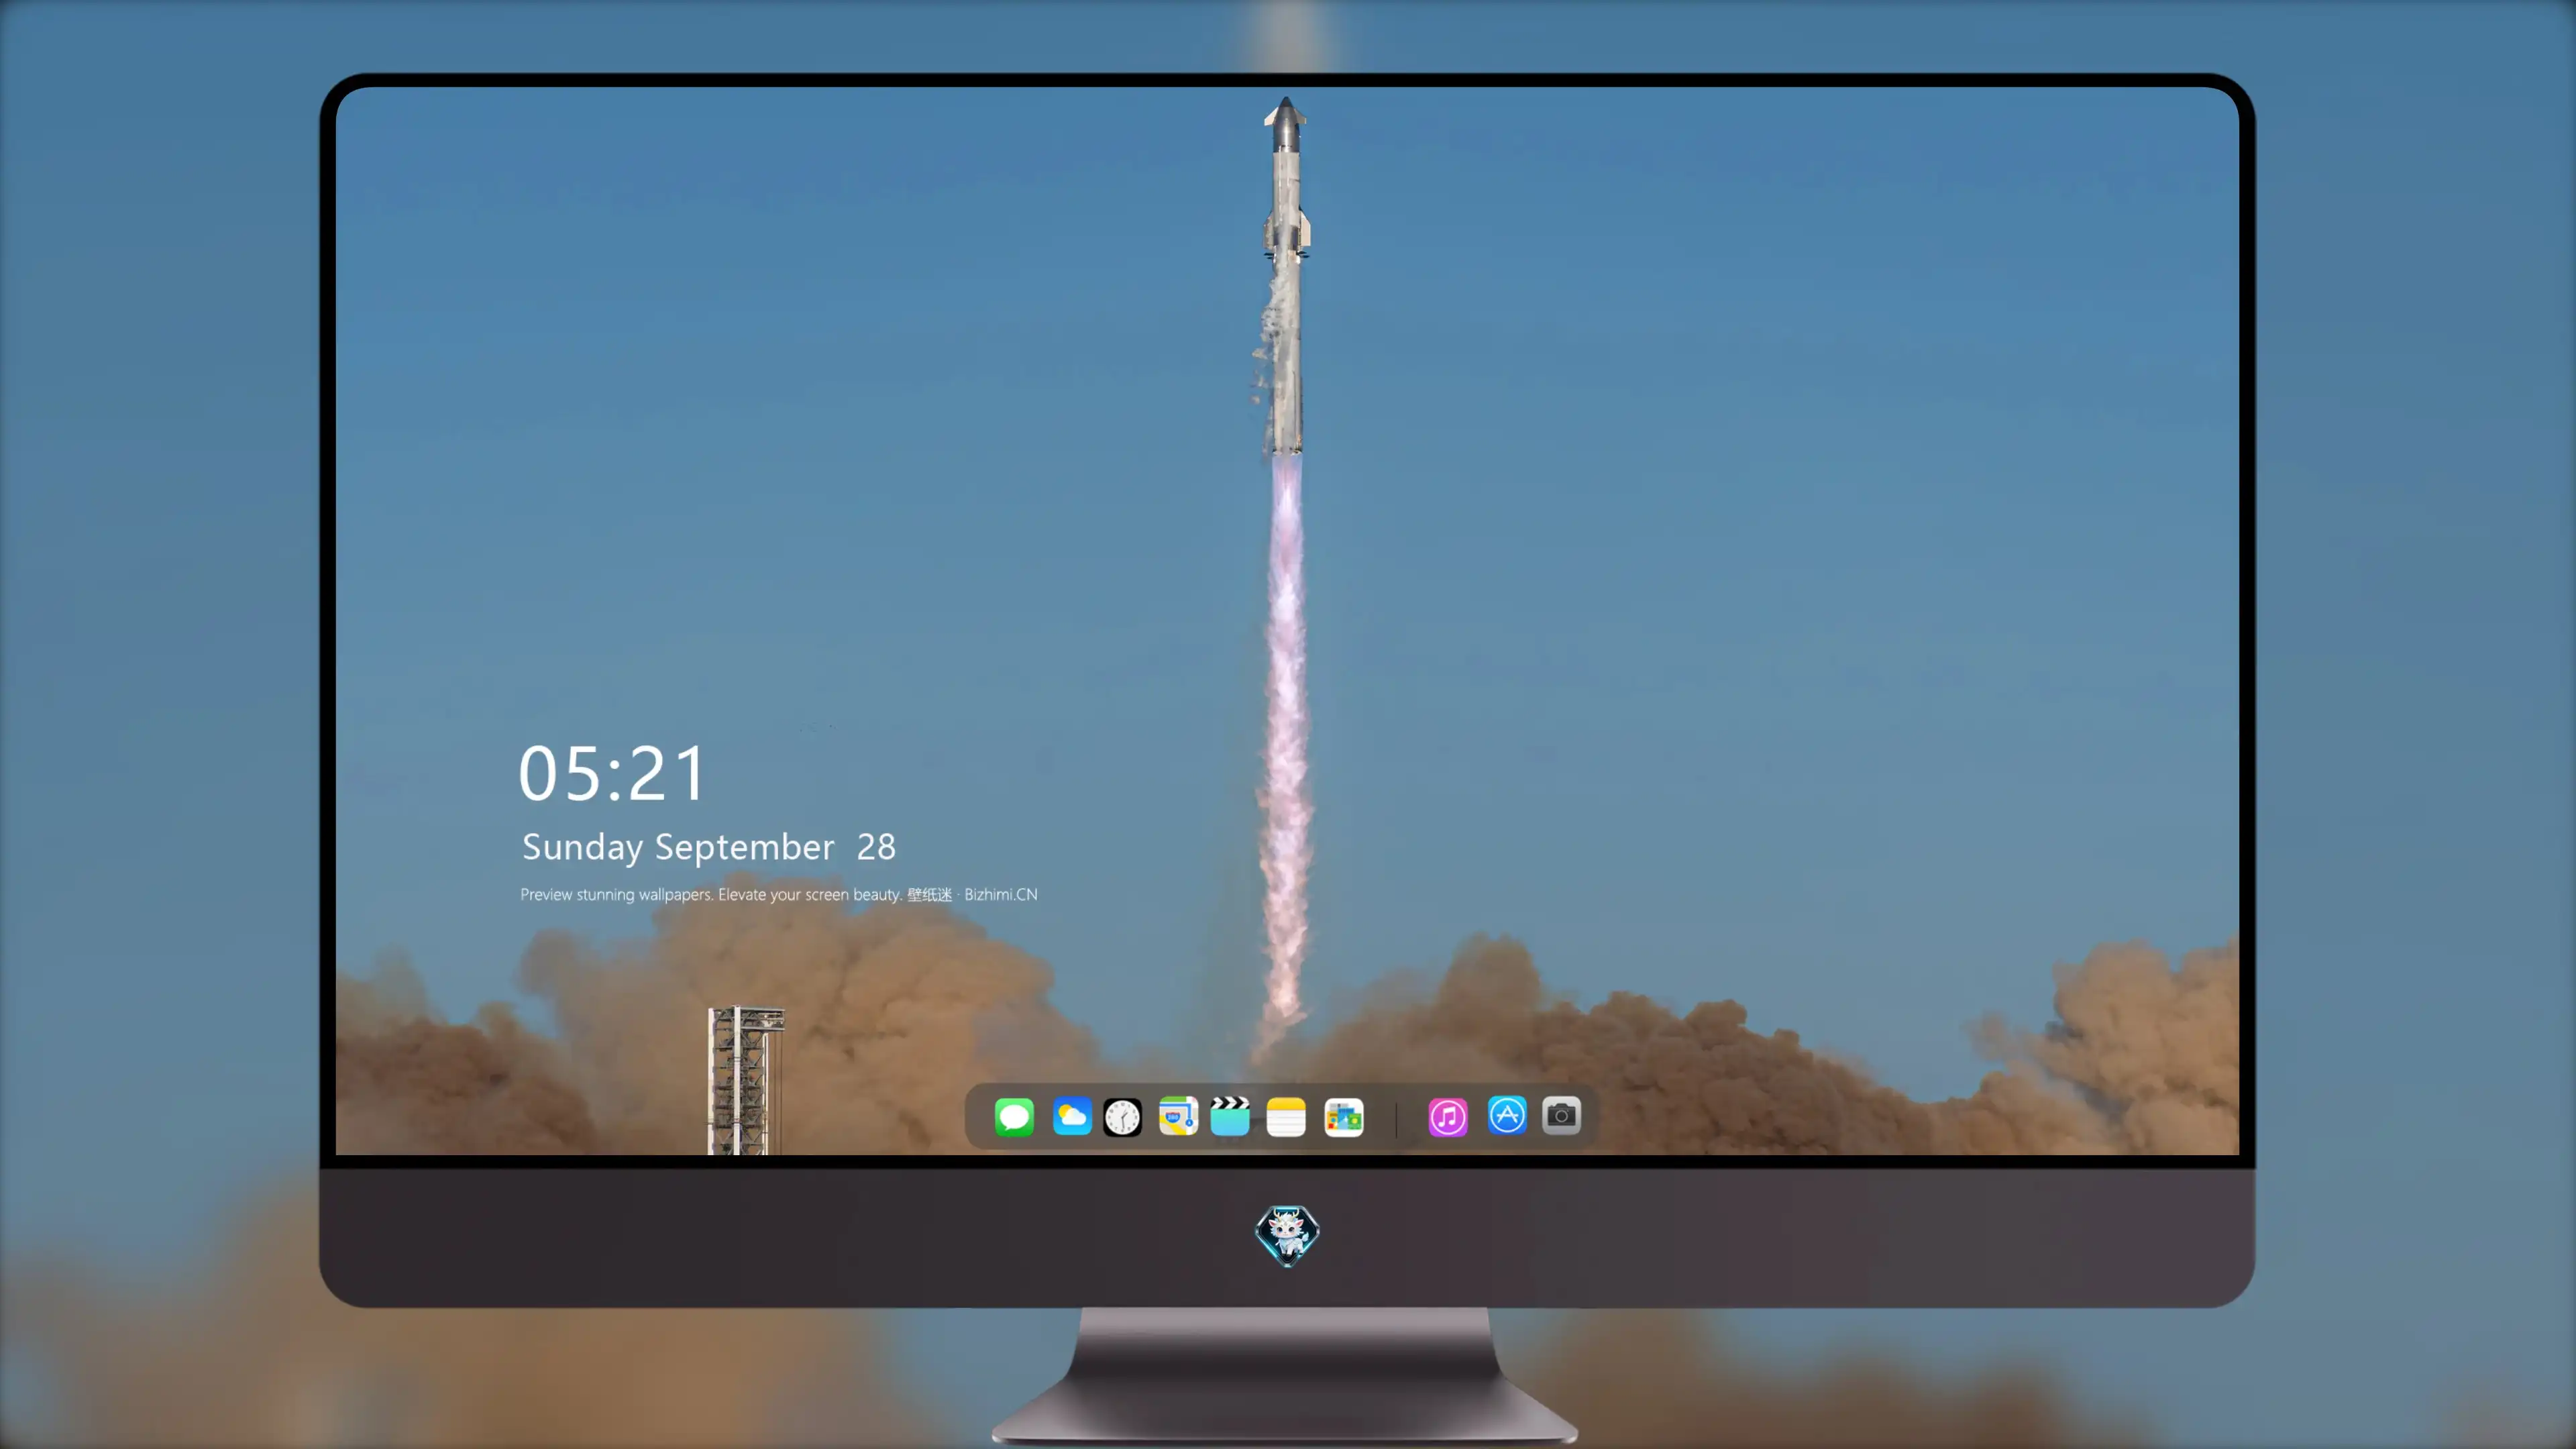This screenshot has height=1449, width=2576.
Task: Open the photo collage app icon
Action: pos(1344,1117)
